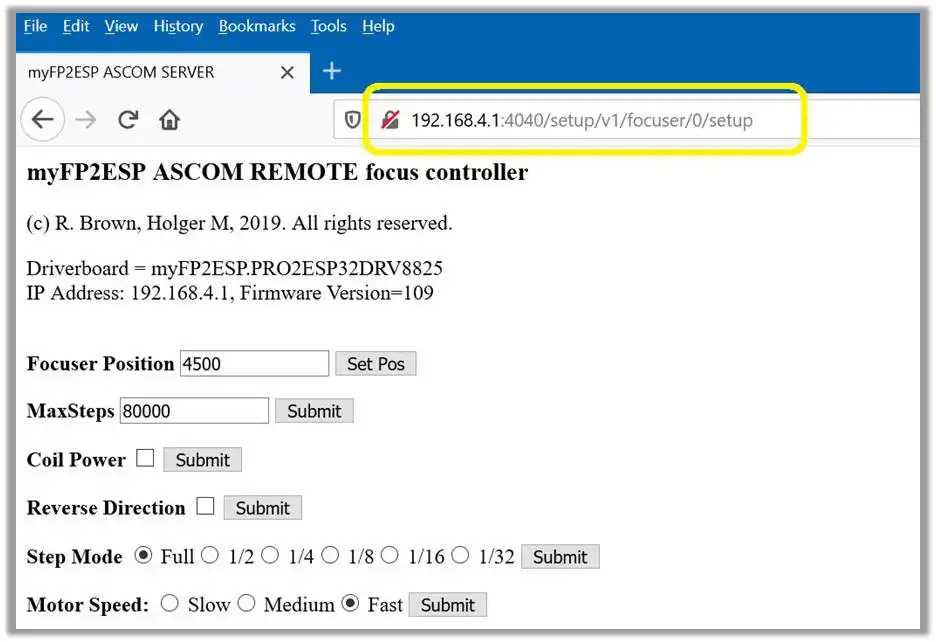The width and height of the screenshot is (936, 642).
Task: Click the copyright R. Brown, Holger M line
Action: pyautogui.click(x=239, y=223)
